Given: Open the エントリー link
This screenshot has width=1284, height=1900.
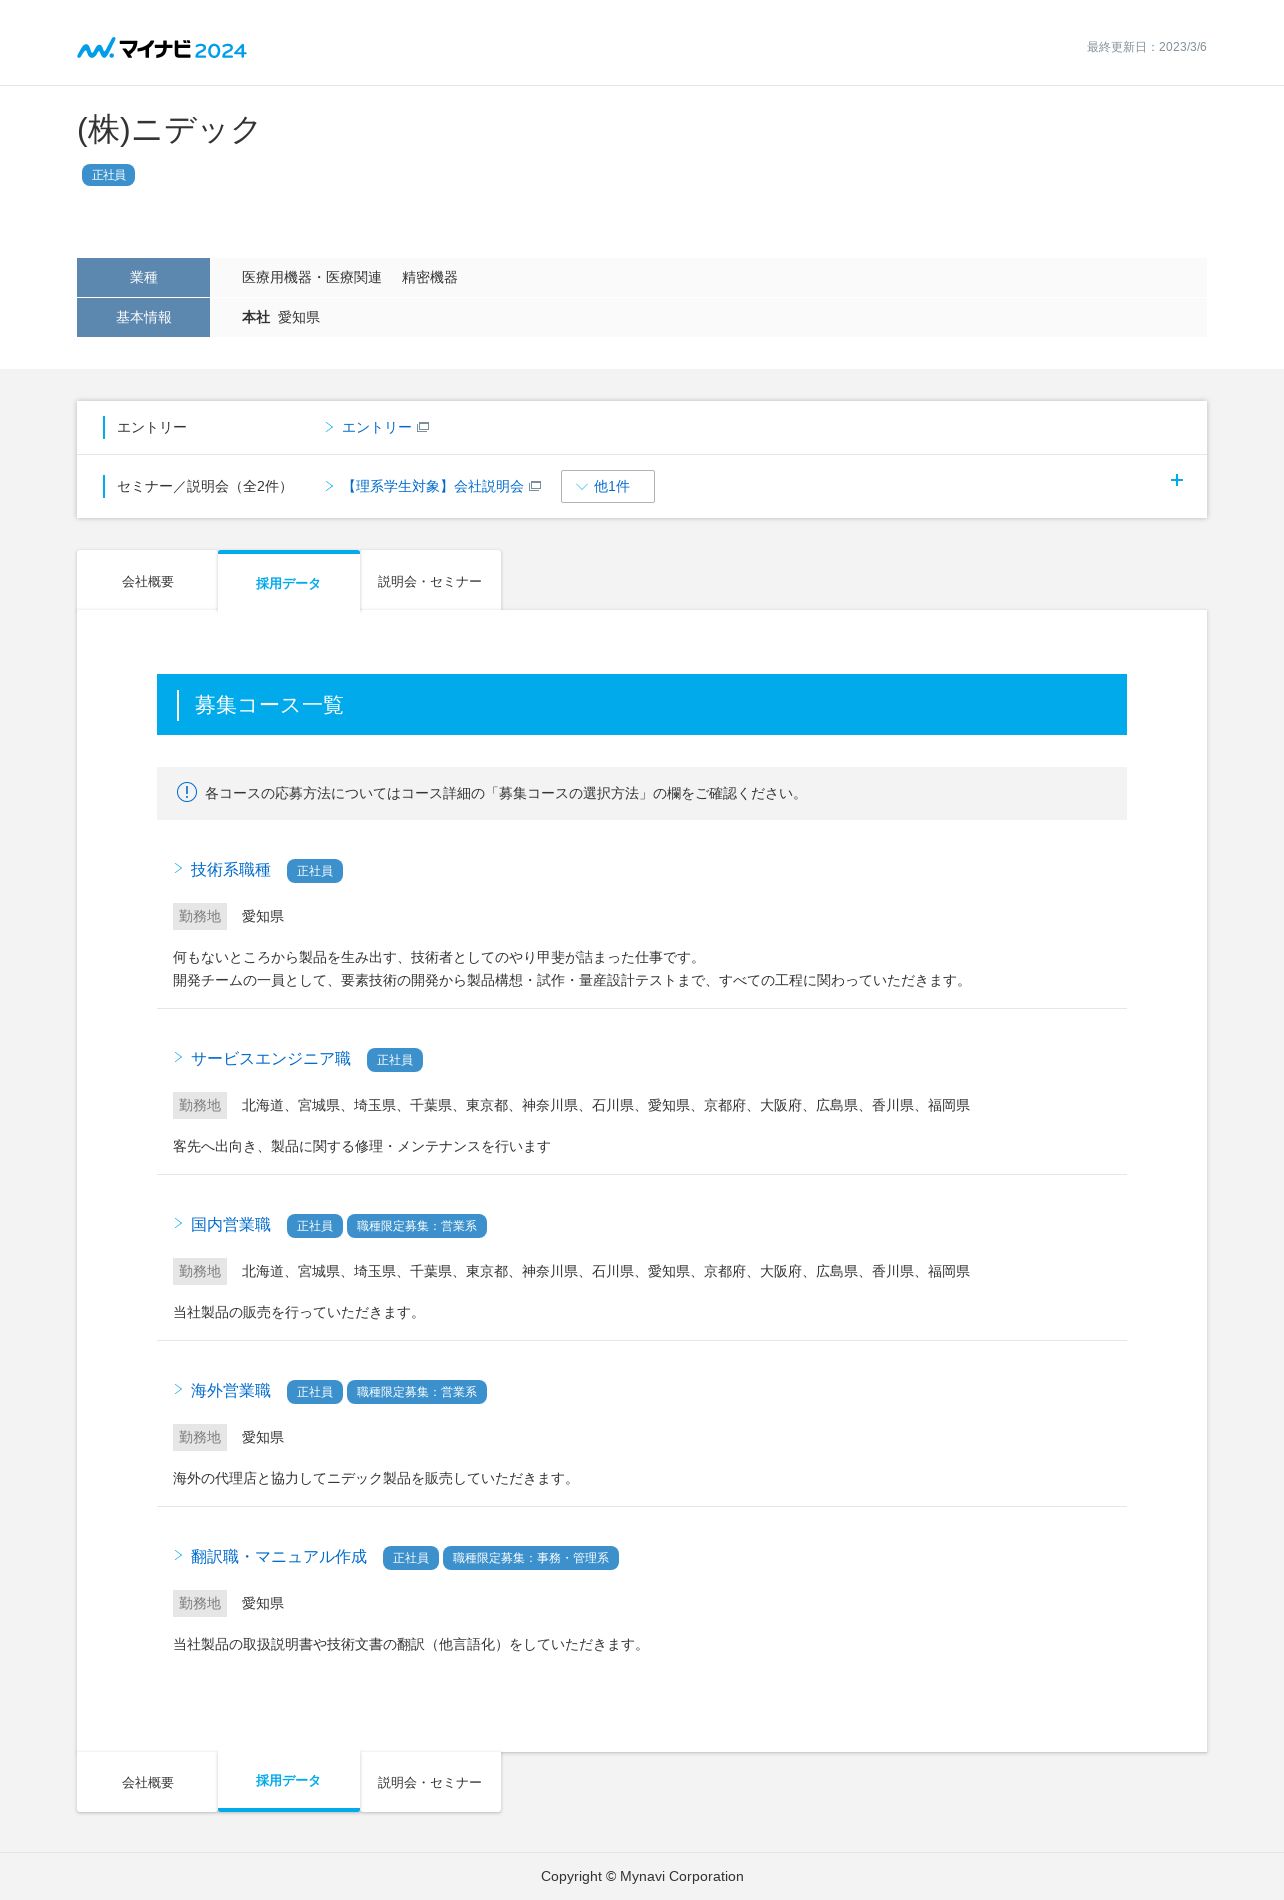Looking at the screenshot, I should pyautogui.click(x=376, y=427).
